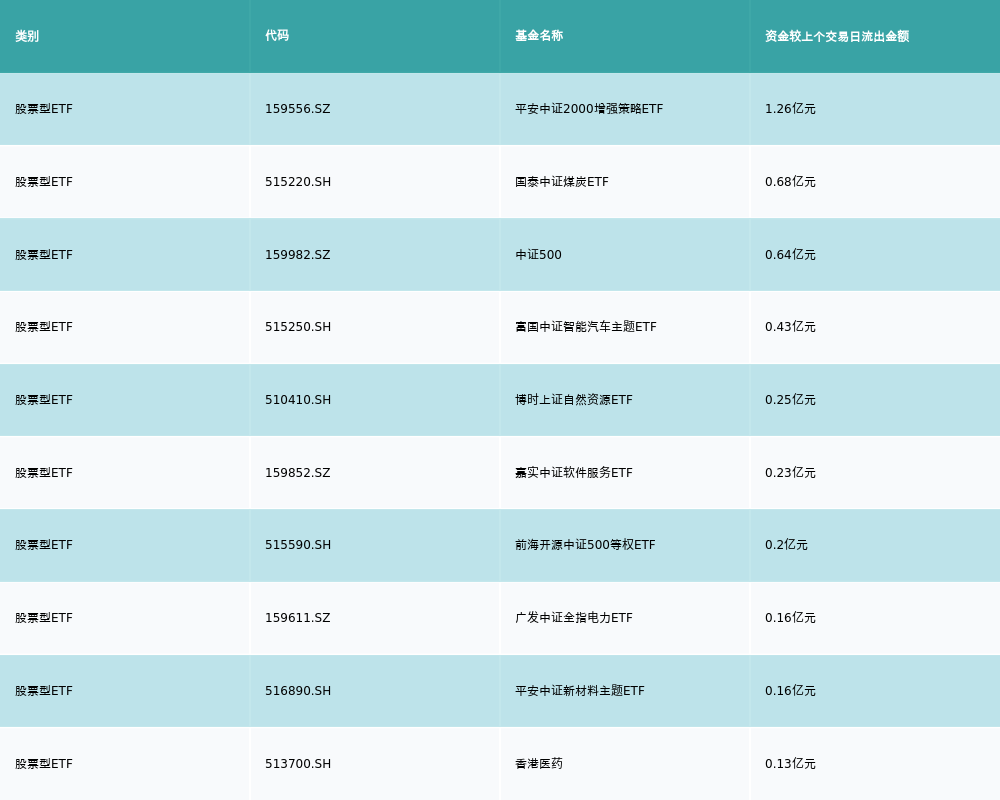Viewport: 1000px width, 800px height.
Task: Click fund code 515220.SH
Action: click(298, 182)
